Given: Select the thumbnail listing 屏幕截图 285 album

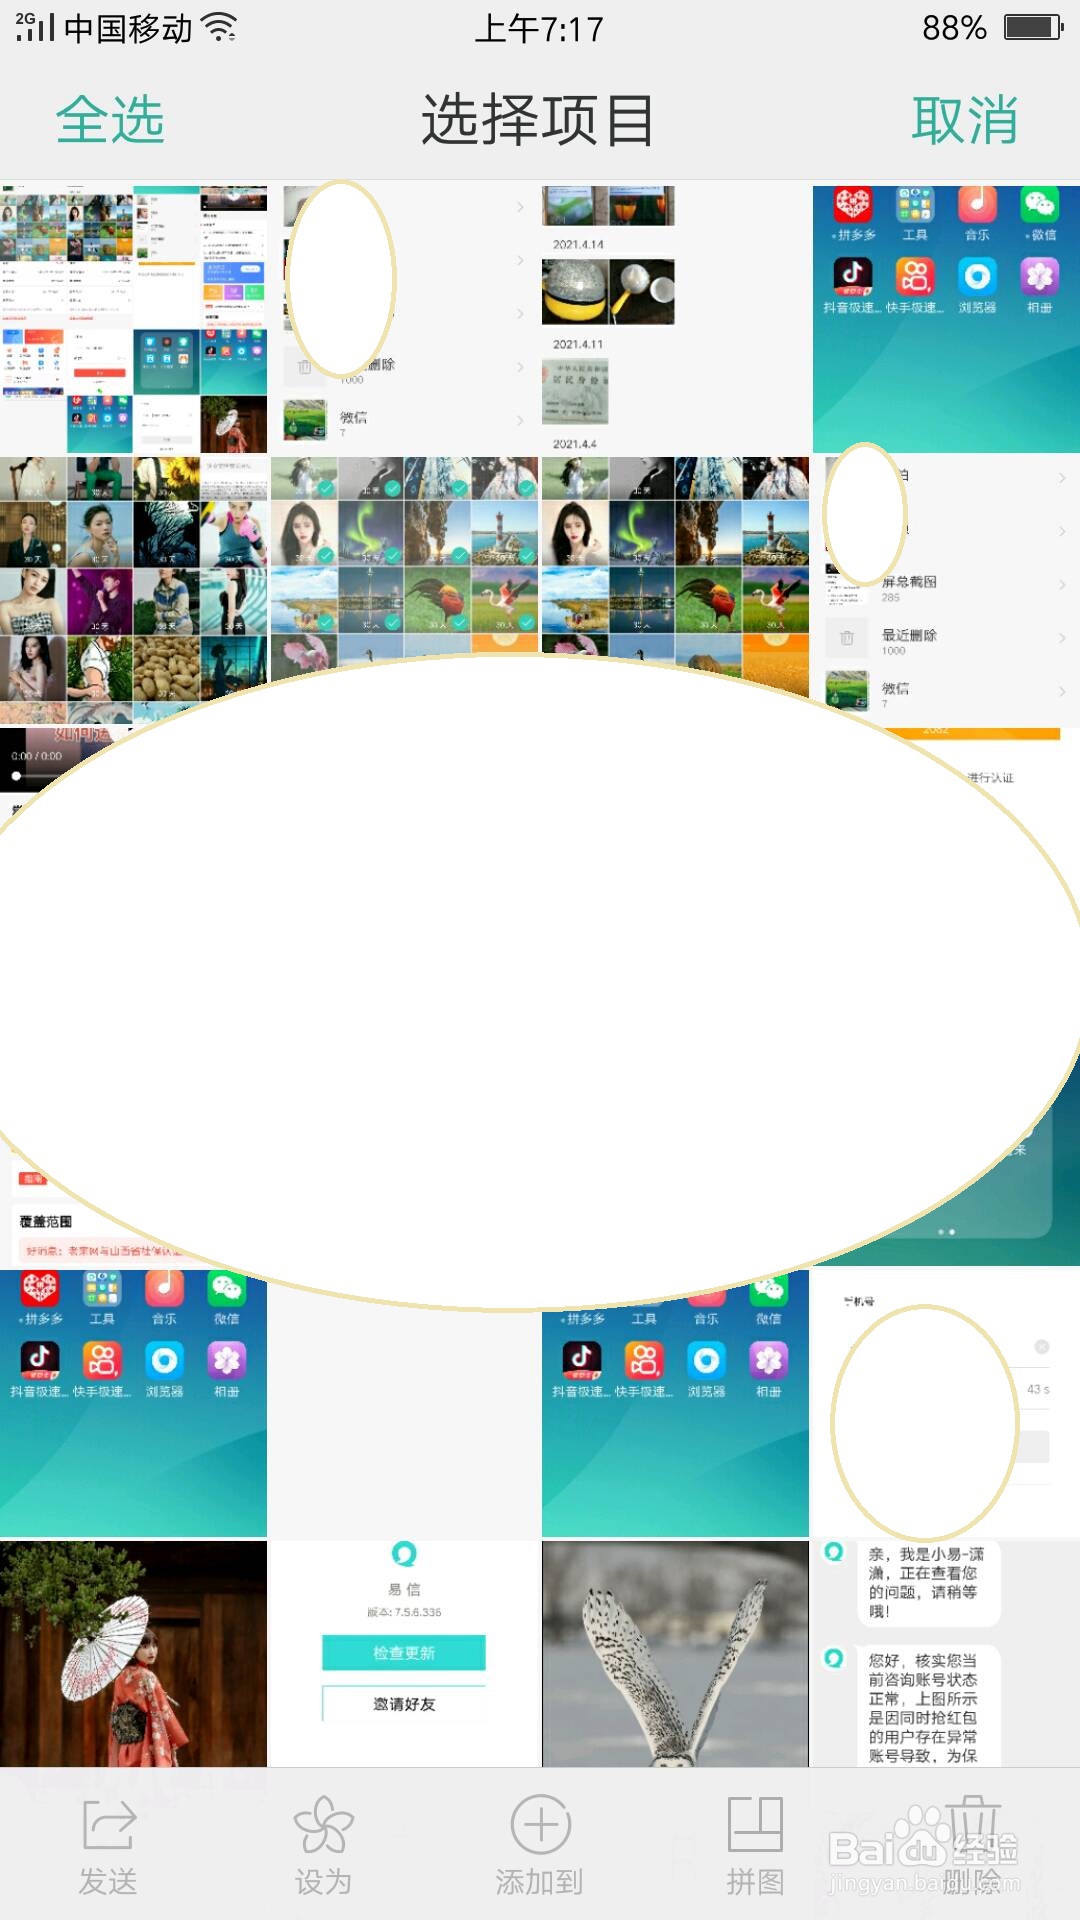Looking at the screenshot, I should click(x=946, y=590).
